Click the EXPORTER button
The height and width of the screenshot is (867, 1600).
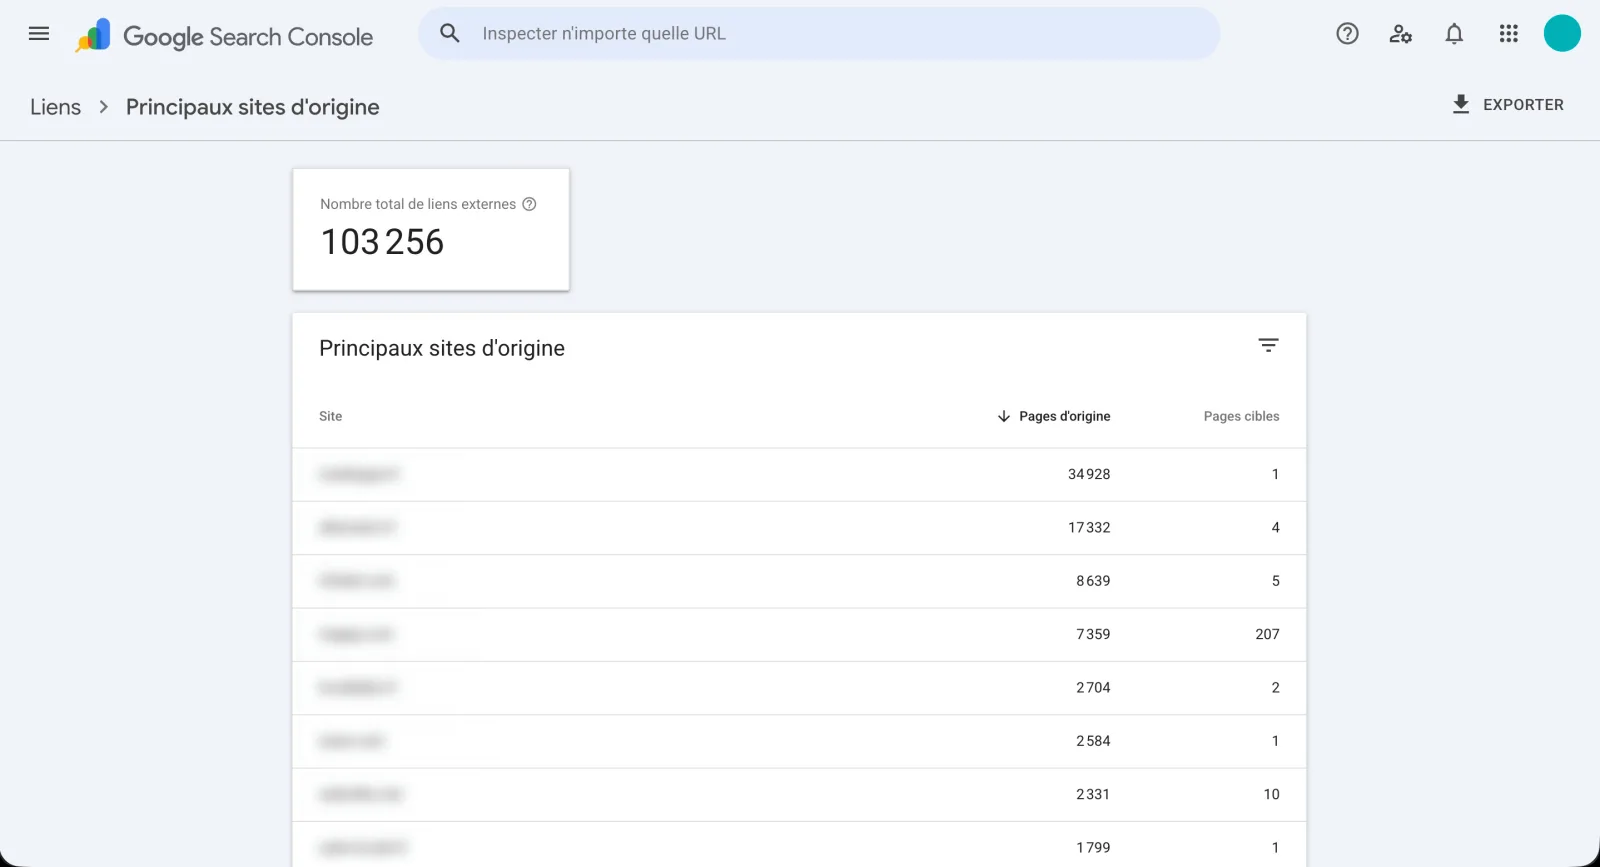(x=1508, y=104)
